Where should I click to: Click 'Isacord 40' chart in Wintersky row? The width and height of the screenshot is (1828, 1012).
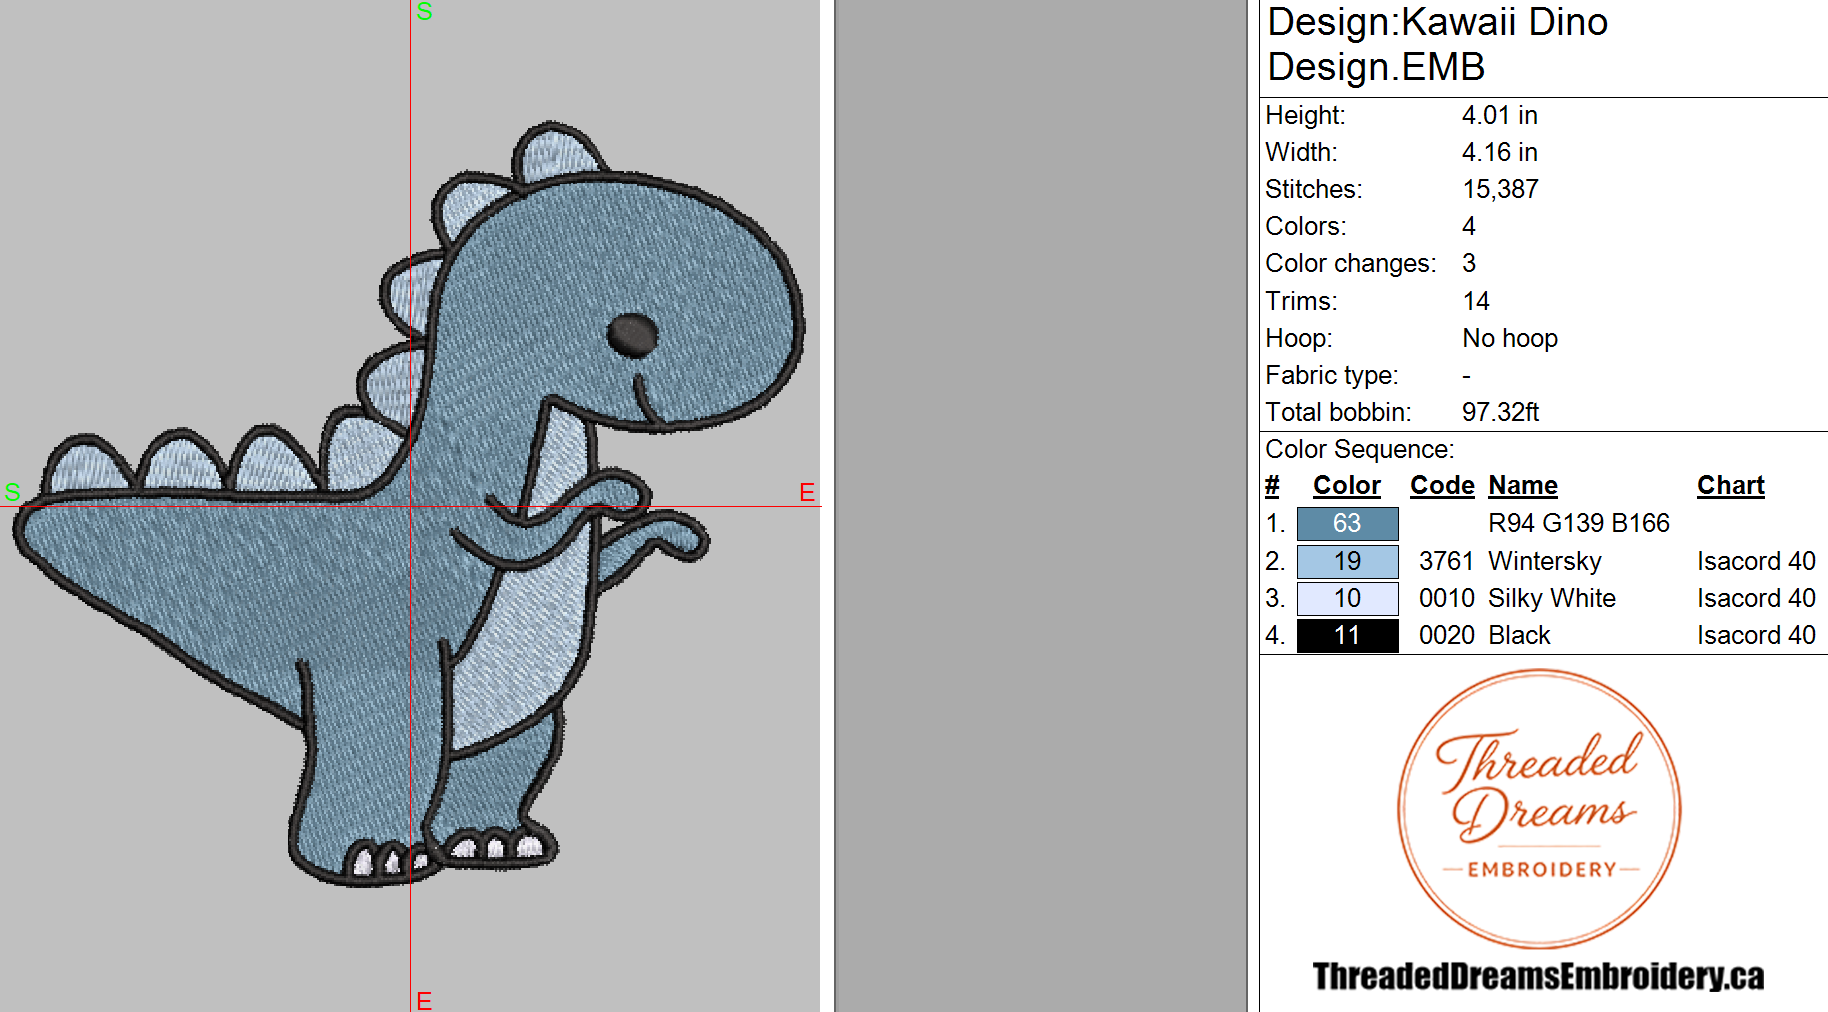tap(1756, 561)
